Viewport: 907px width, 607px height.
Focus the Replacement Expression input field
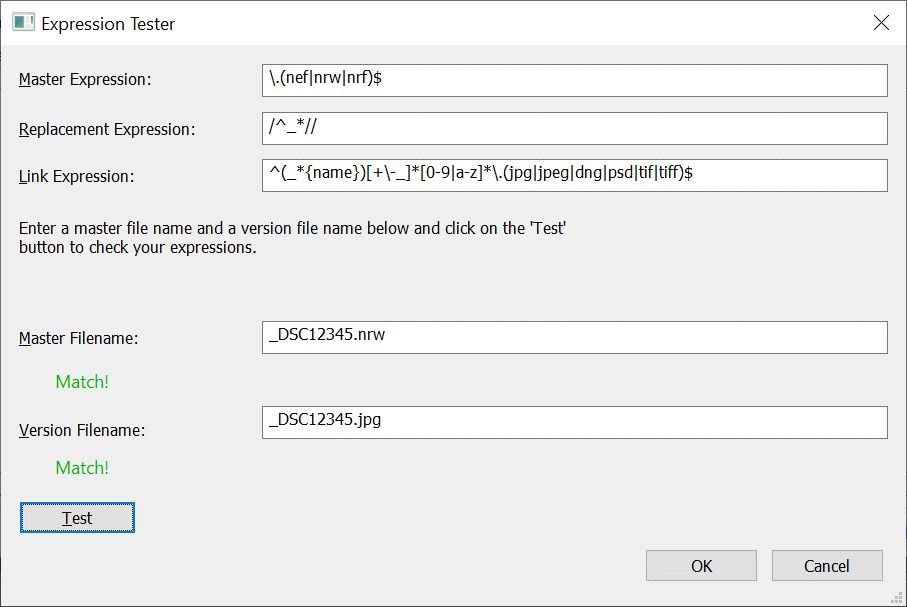[574, 128]
